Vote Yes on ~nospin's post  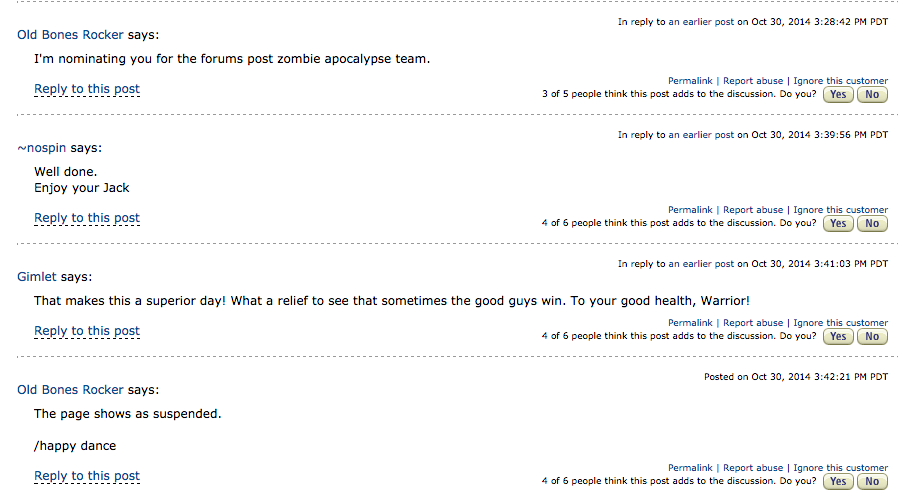[838, 224]
